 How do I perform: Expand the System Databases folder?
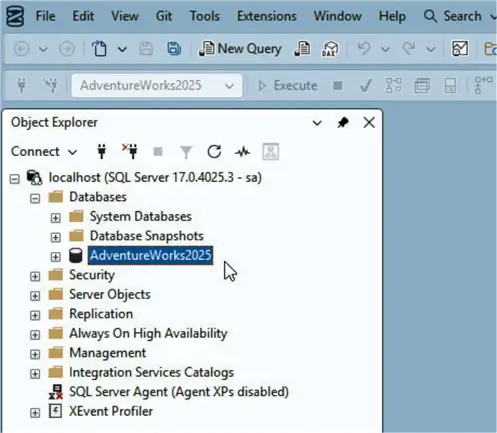click(x=56, y=218)
